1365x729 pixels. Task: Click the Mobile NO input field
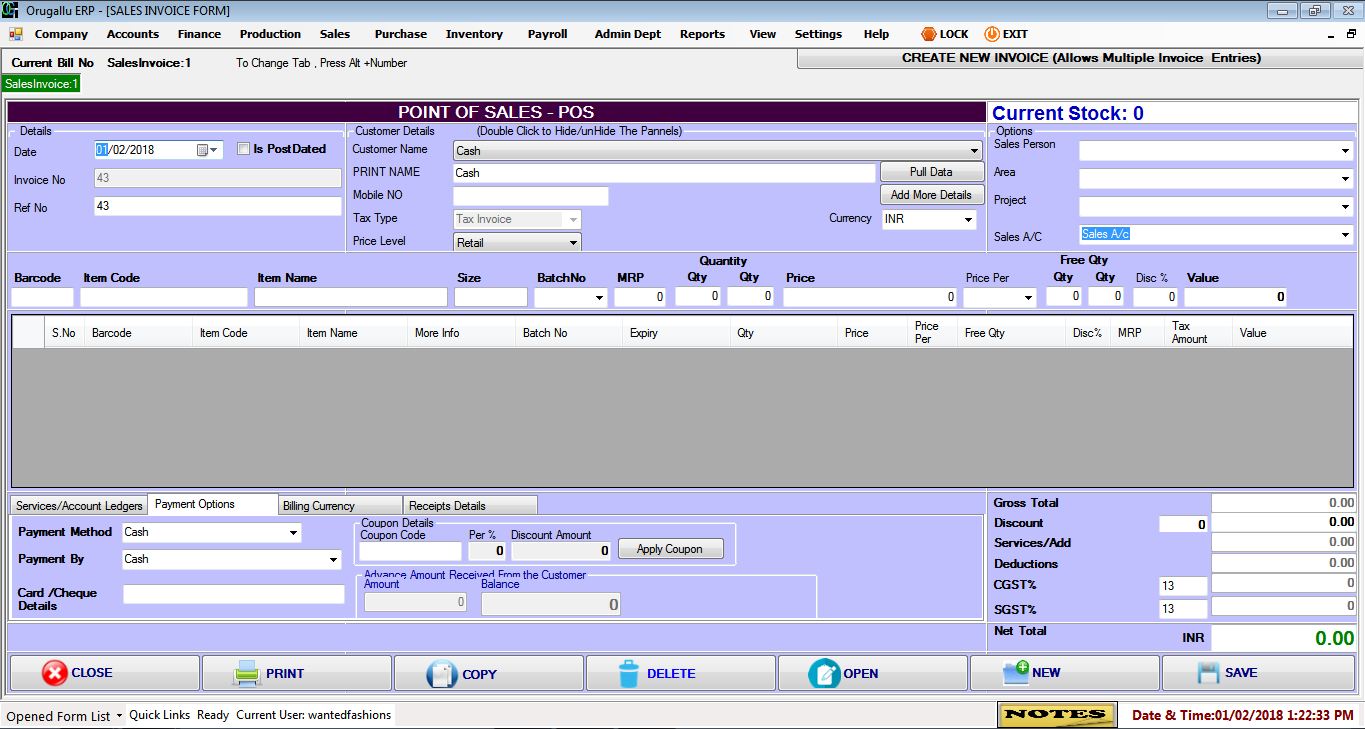point(530,196)
